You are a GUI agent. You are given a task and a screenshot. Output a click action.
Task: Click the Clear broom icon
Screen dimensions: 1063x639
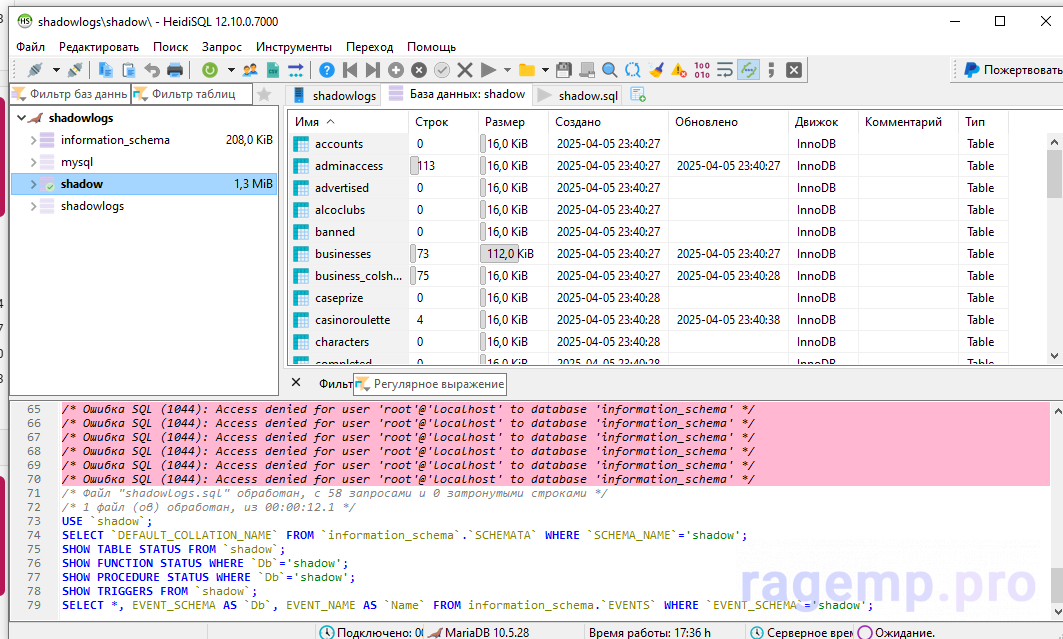point(656,70)
